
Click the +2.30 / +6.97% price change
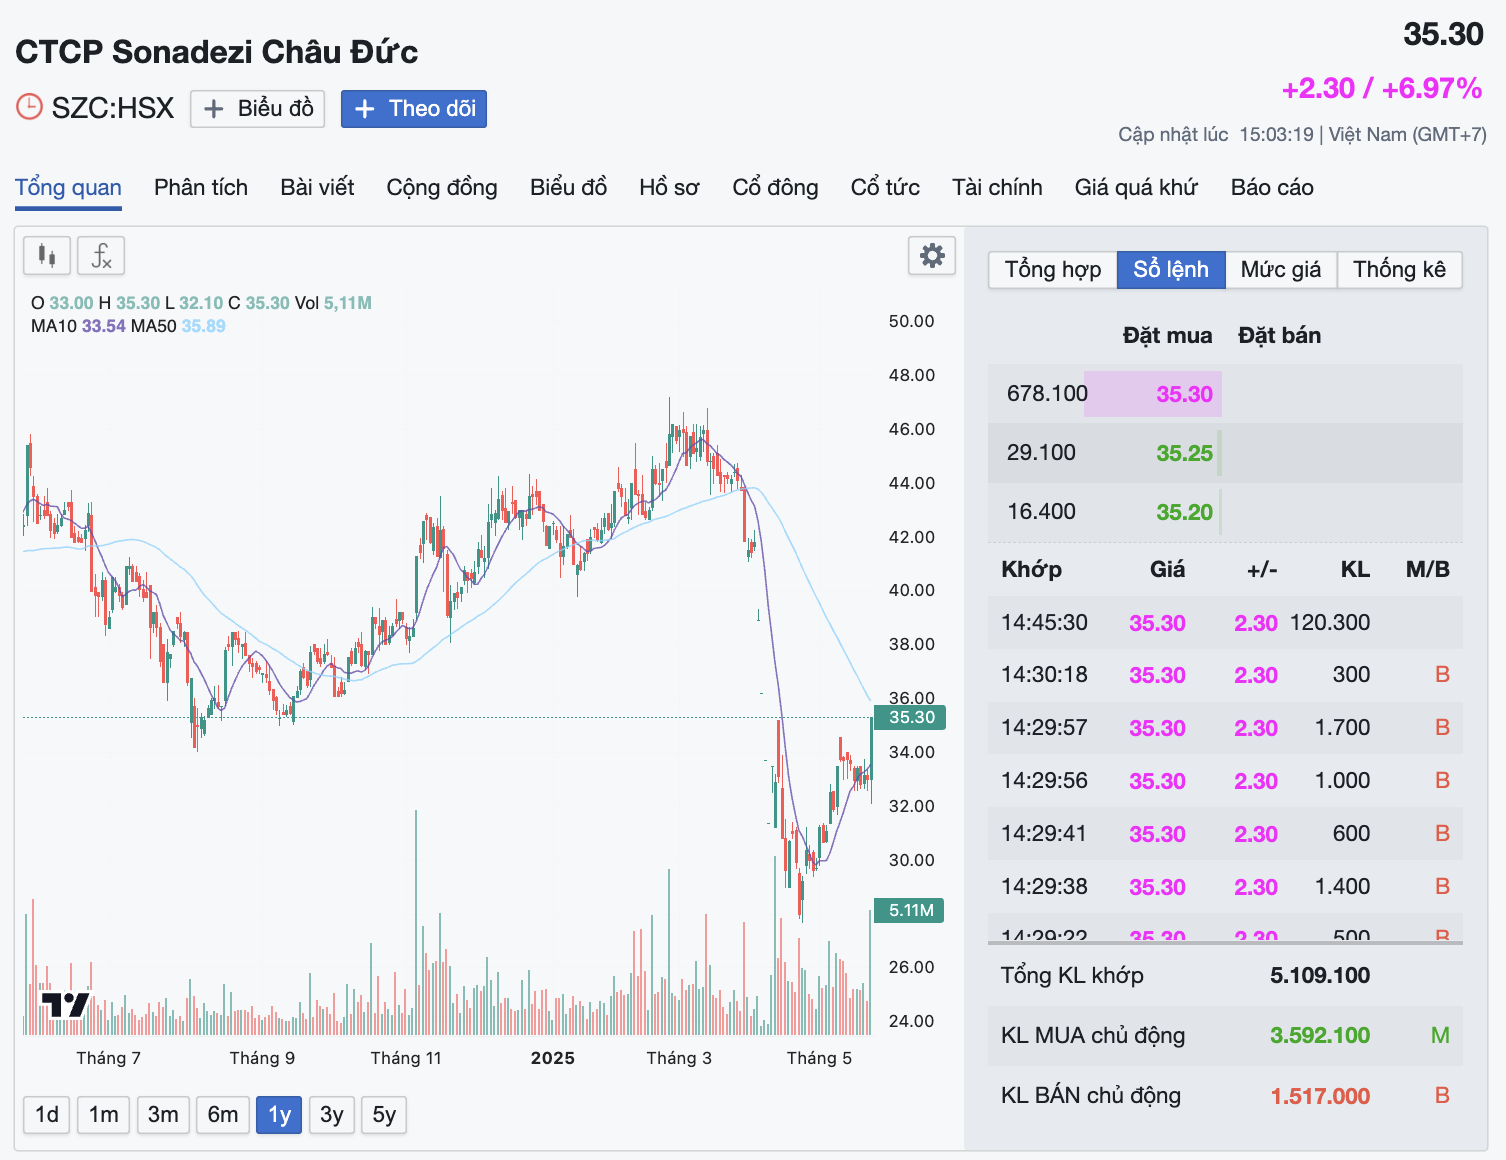click(1382, 89)
